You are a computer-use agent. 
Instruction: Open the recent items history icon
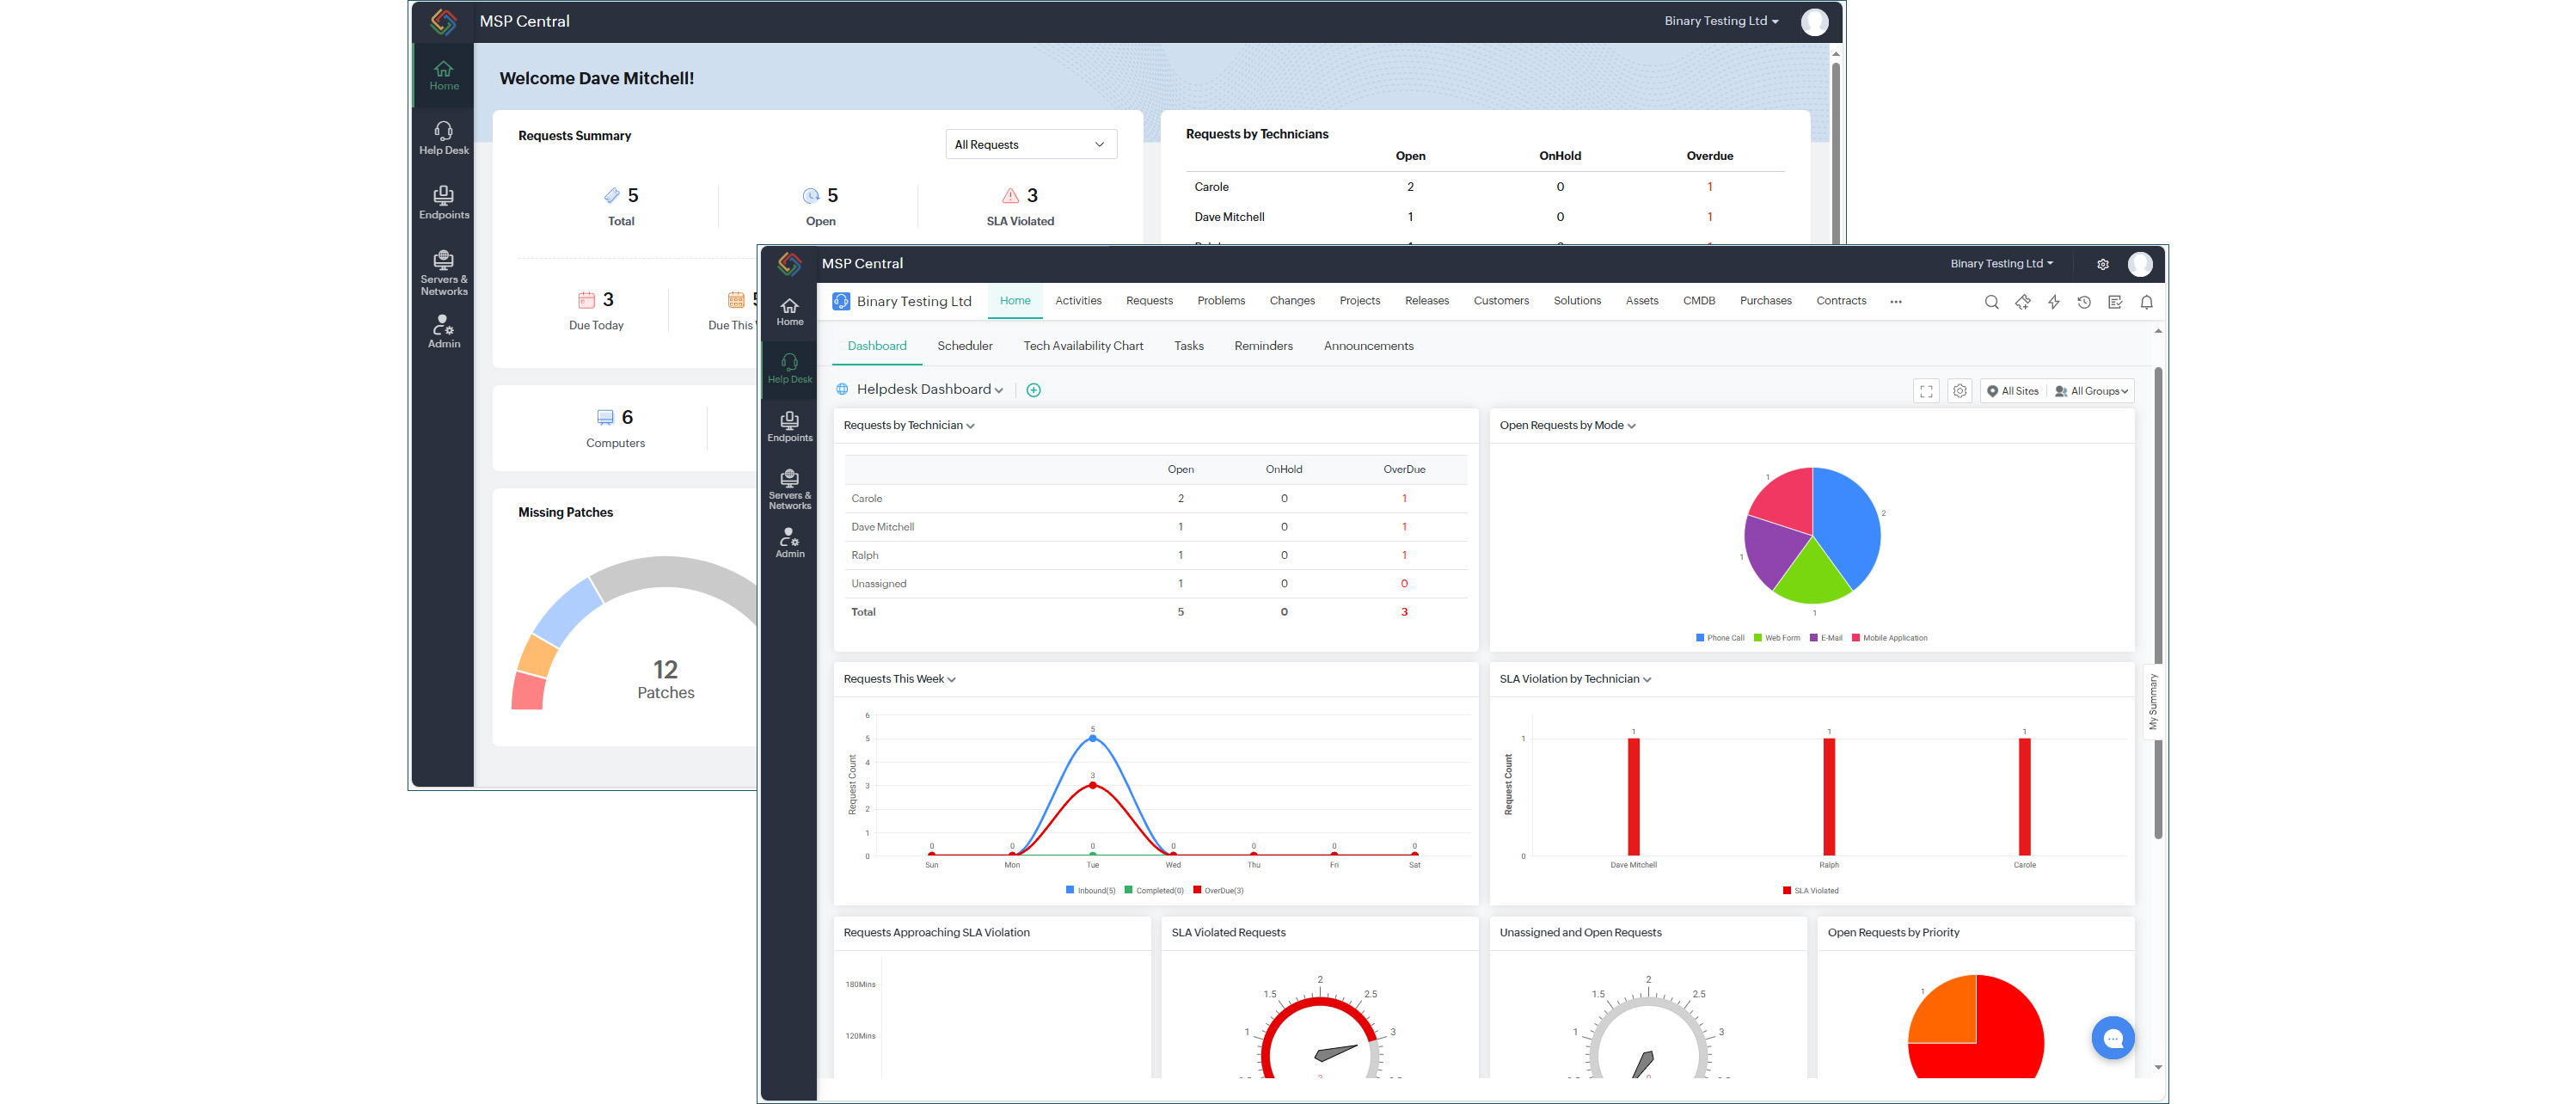(2084, 302)
